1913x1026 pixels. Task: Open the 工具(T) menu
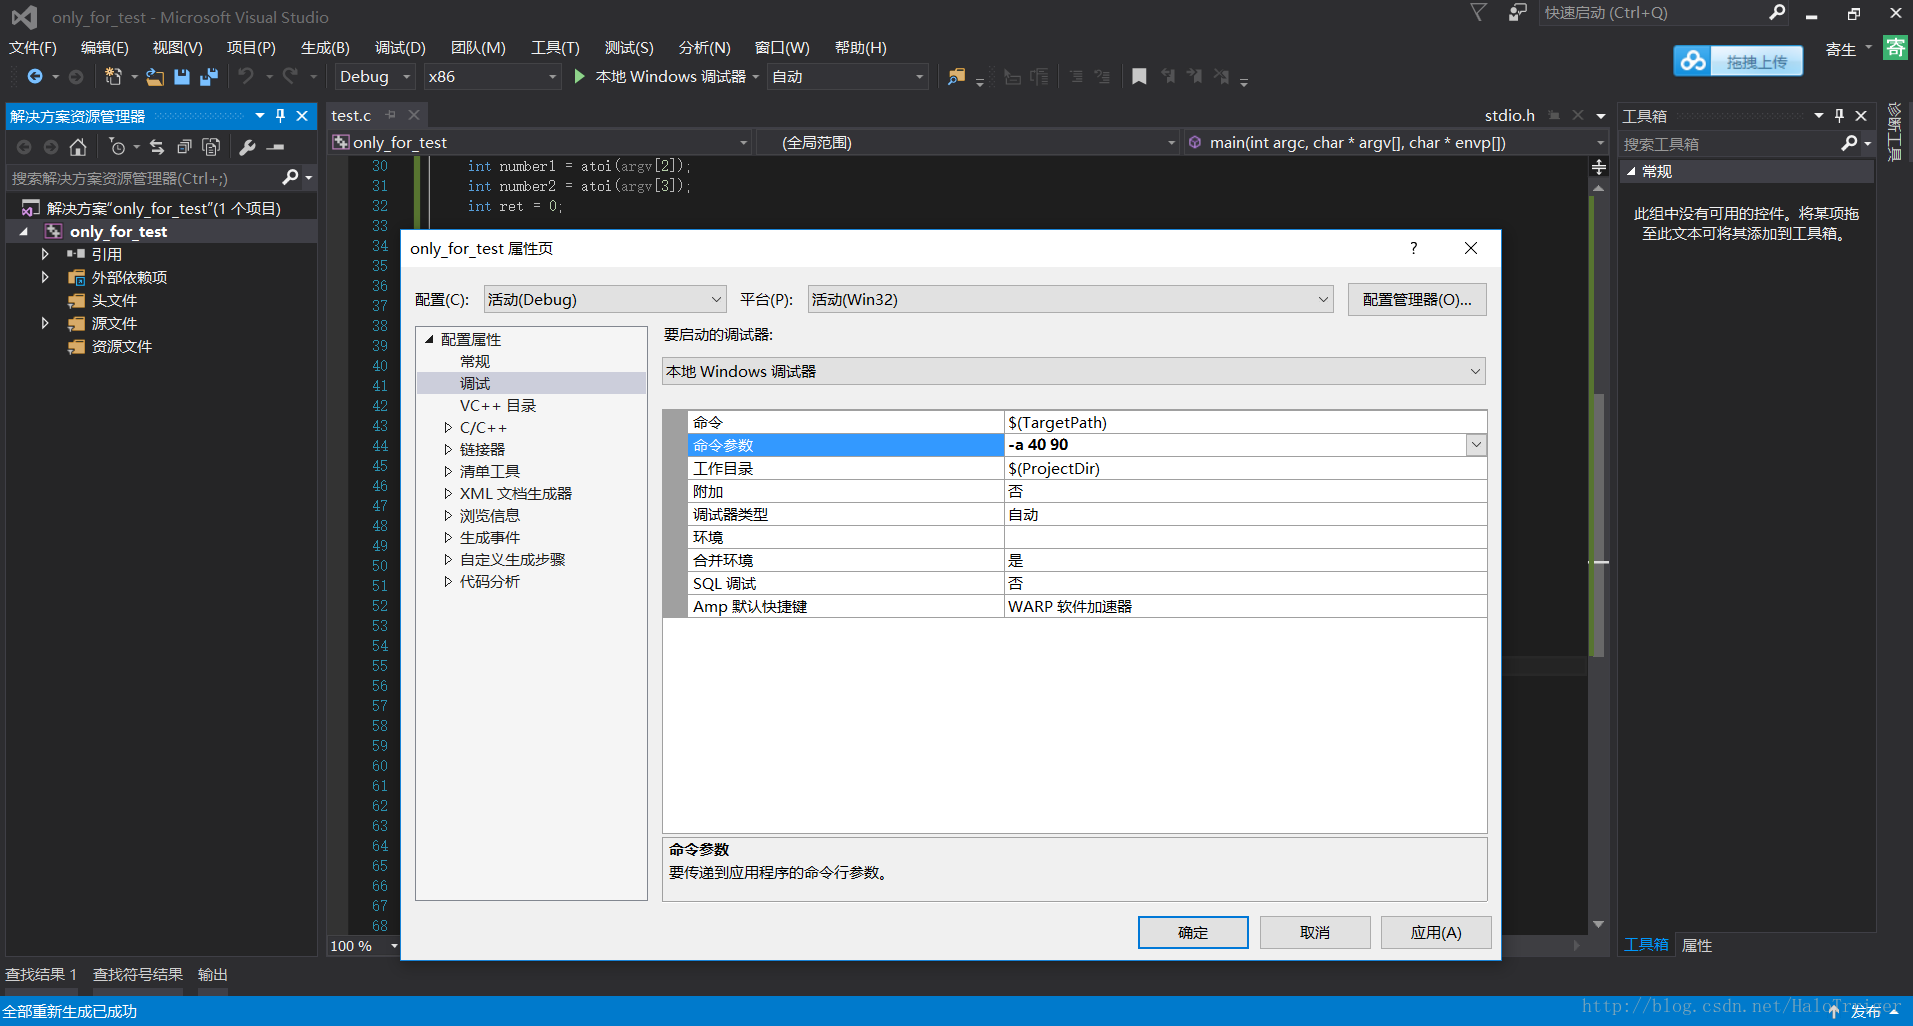coord(555,47)
